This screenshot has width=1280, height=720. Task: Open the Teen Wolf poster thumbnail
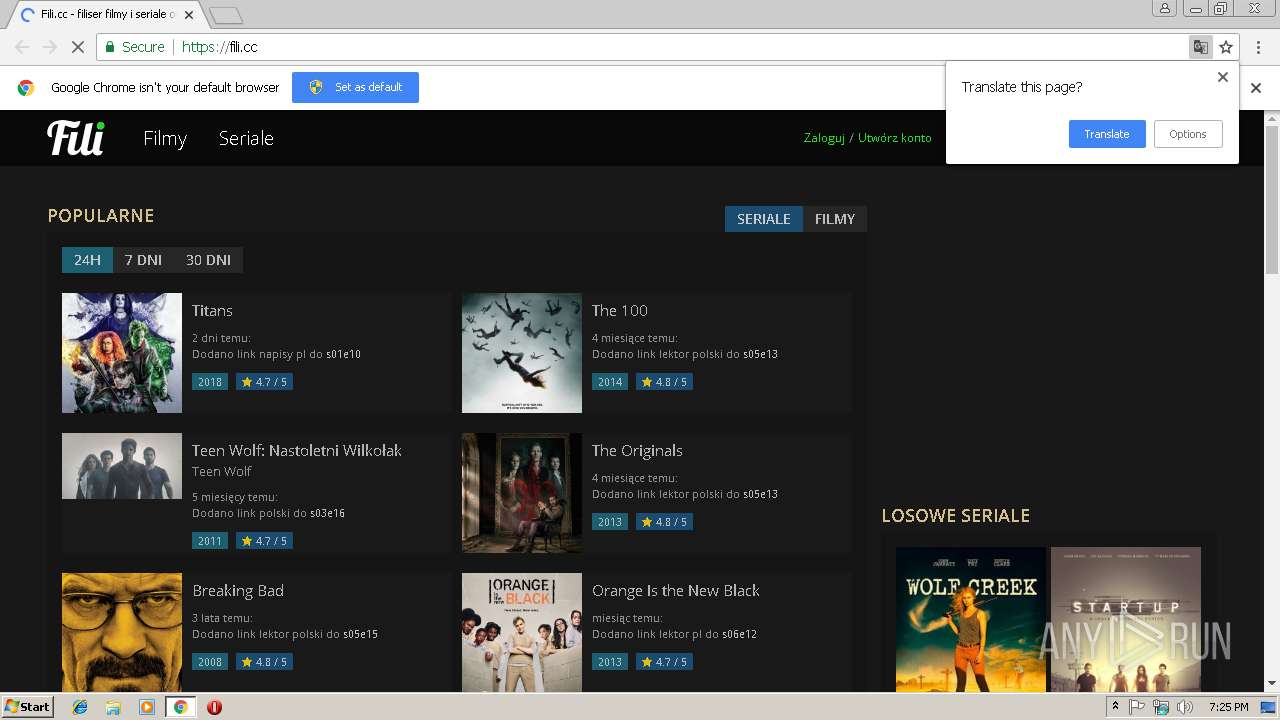click(x=122, y=466)
